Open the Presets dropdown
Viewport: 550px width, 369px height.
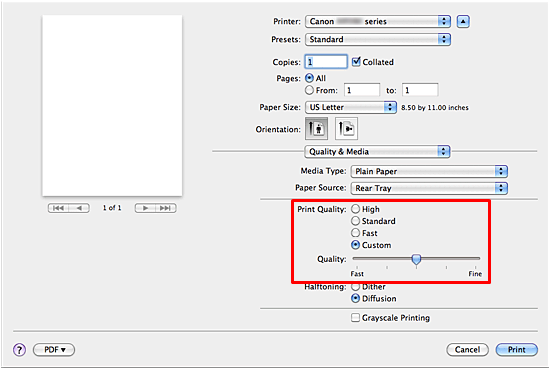tap(378, 39)
